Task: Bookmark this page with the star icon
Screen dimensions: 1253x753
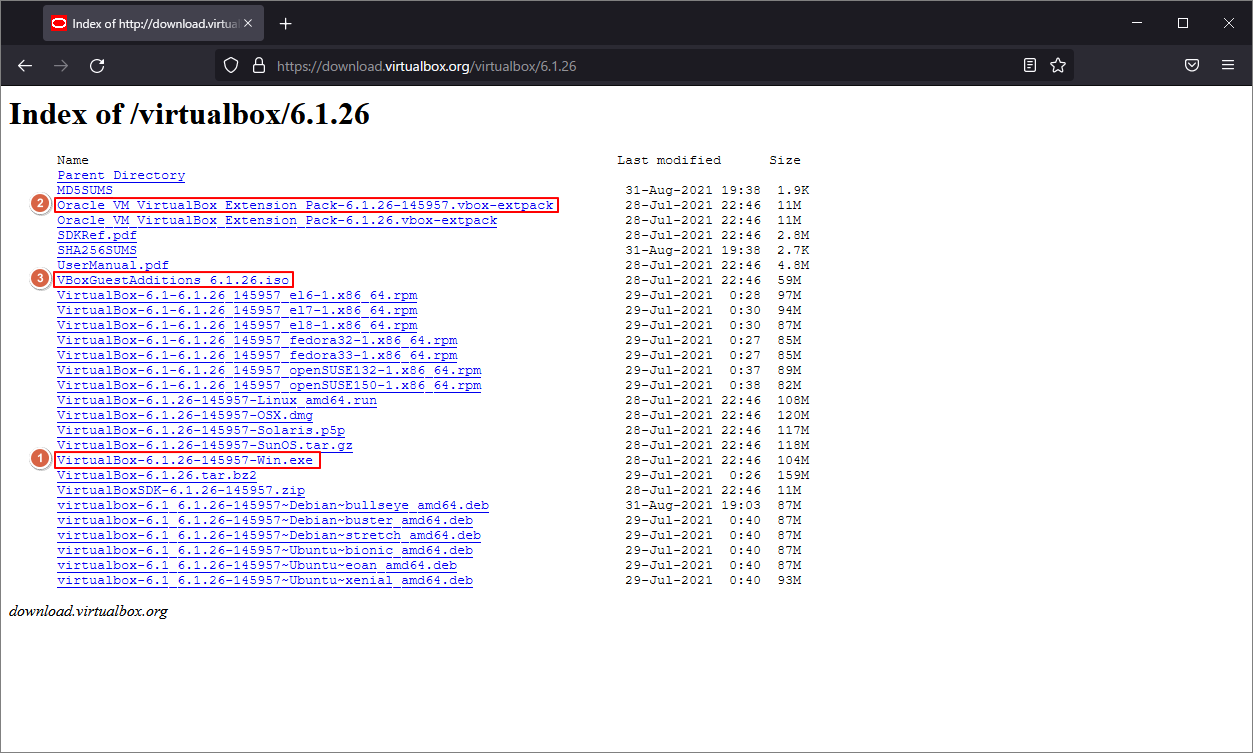Action: (1058, 66)
